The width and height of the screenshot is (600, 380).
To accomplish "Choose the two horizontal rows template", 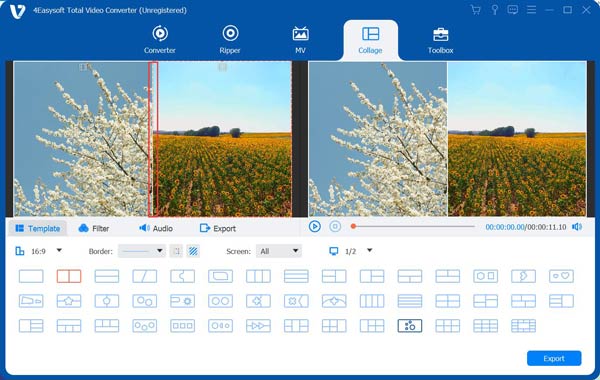I will [x=107, y=276].
